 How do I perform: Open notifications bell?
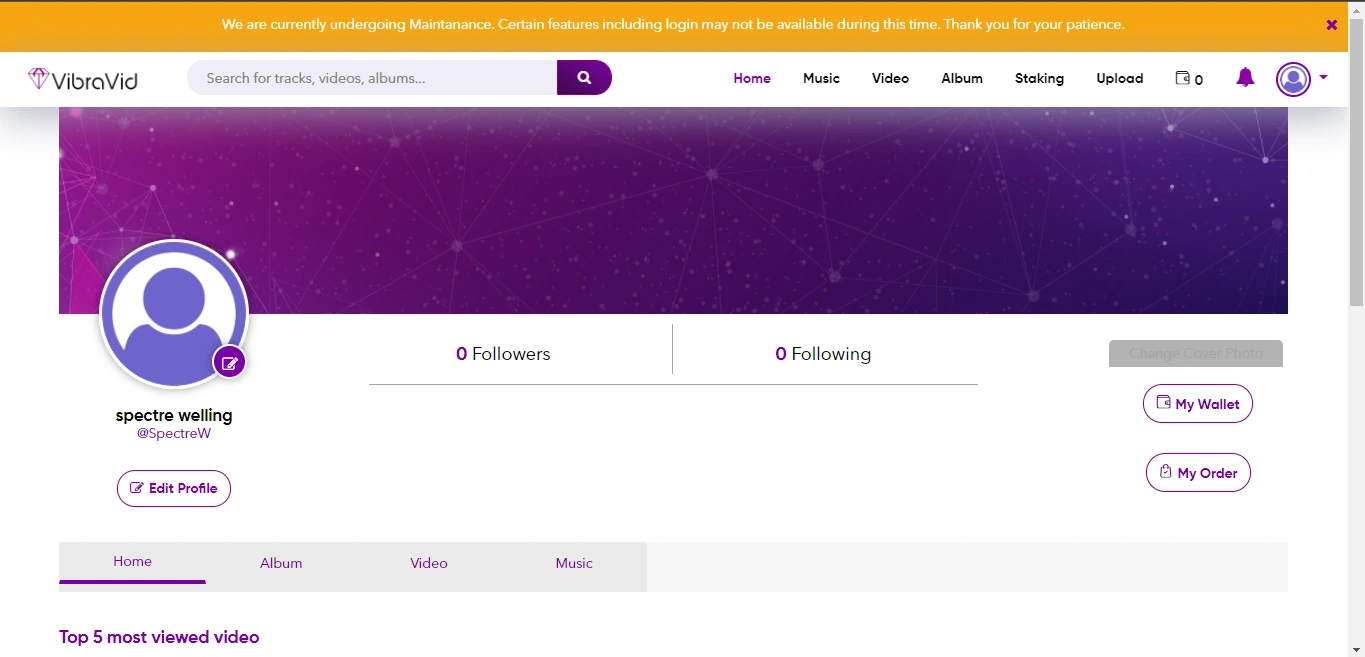[x=1245, y=77]
